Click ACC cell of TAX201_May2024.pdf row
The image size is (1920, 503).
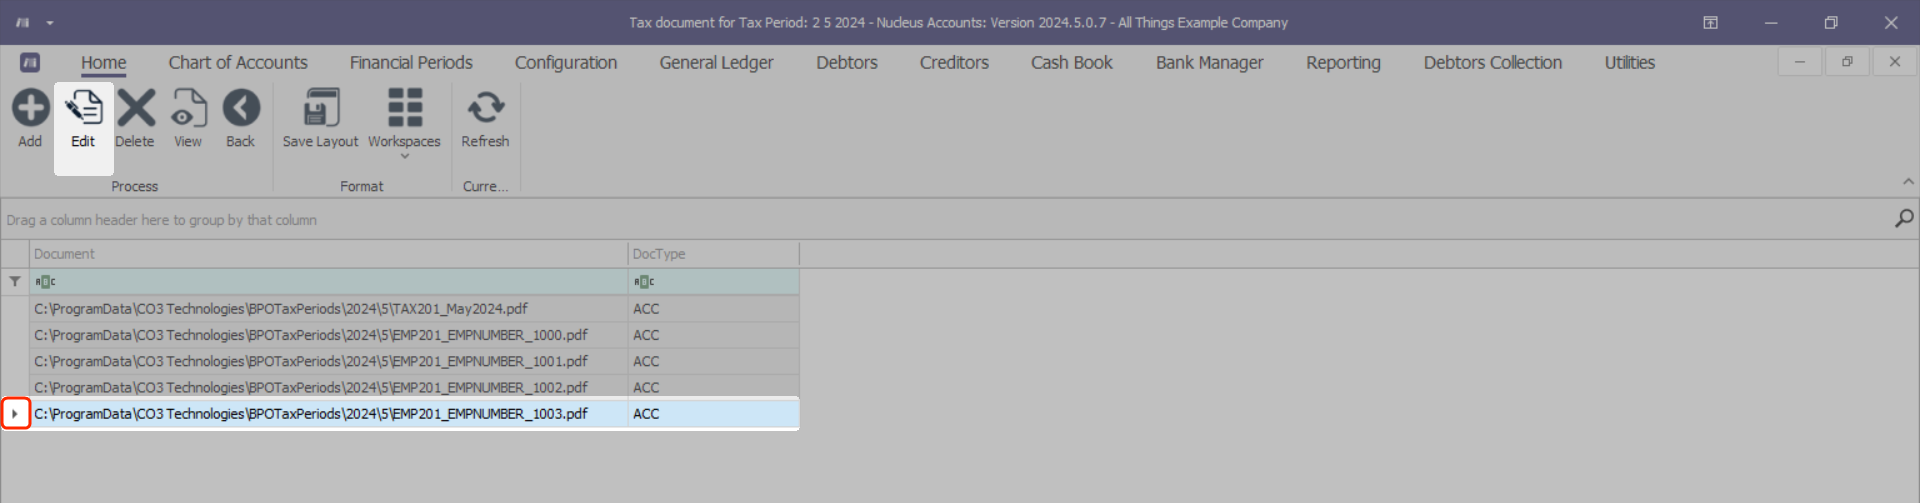click(713, 309)
